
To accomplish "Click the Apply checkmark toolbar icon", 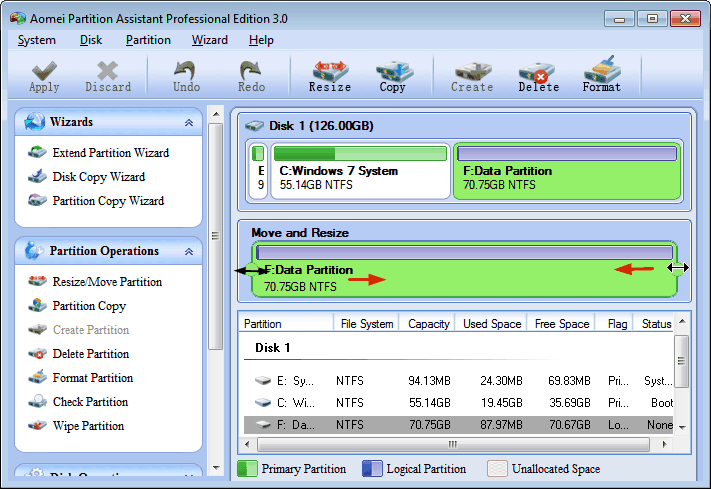I will click(x=44, y=70).
